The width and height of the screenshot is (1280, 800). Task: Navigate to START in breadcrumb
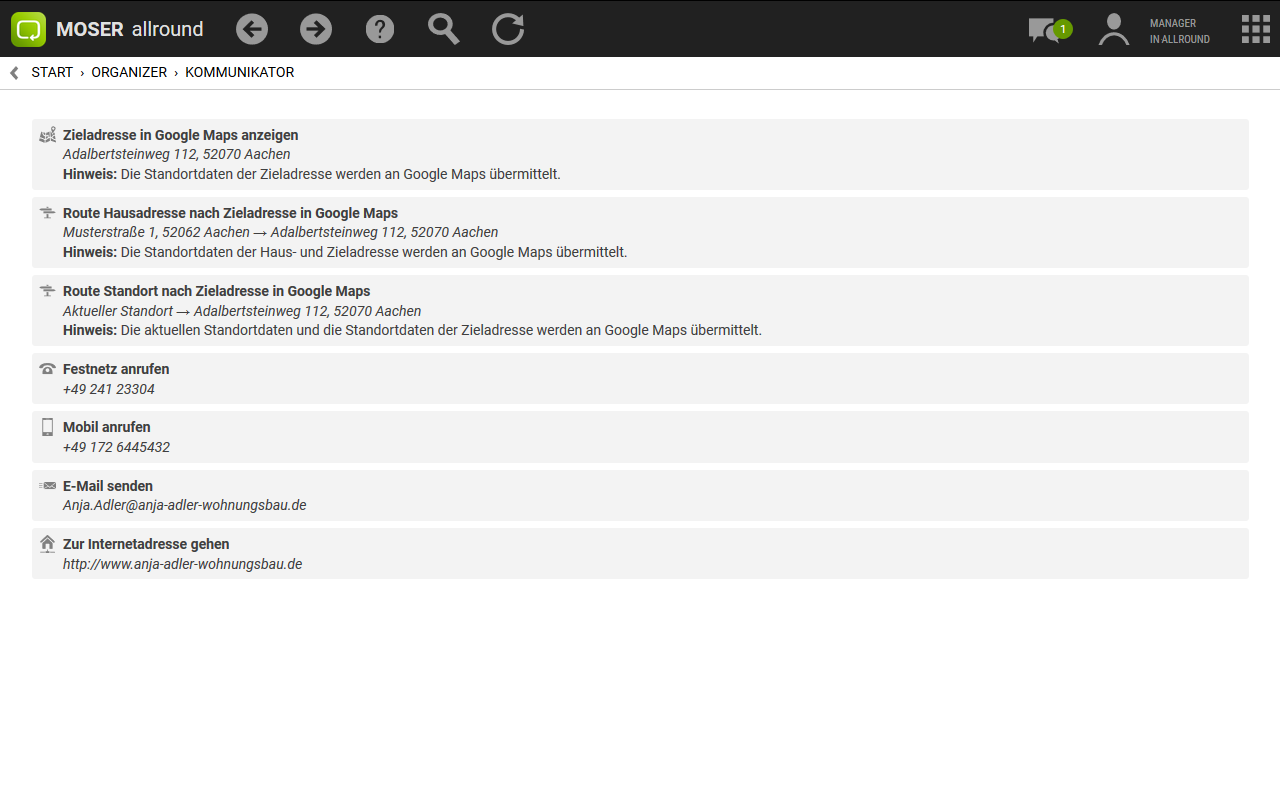click(52, 73)
